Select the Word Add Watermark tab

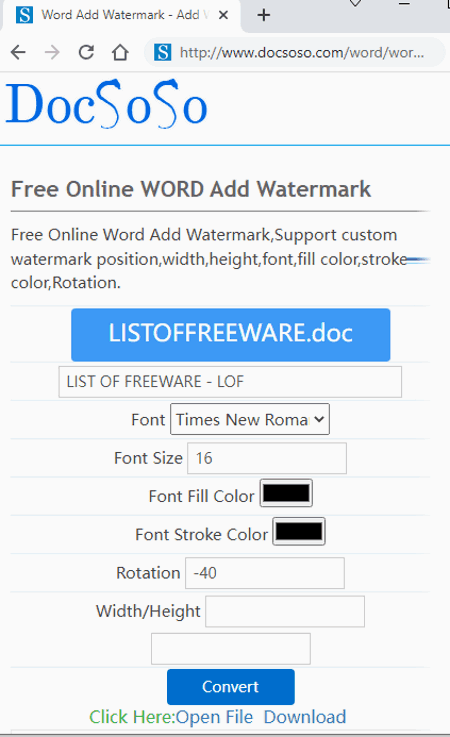pyautogui.click(x=122, y=16)
